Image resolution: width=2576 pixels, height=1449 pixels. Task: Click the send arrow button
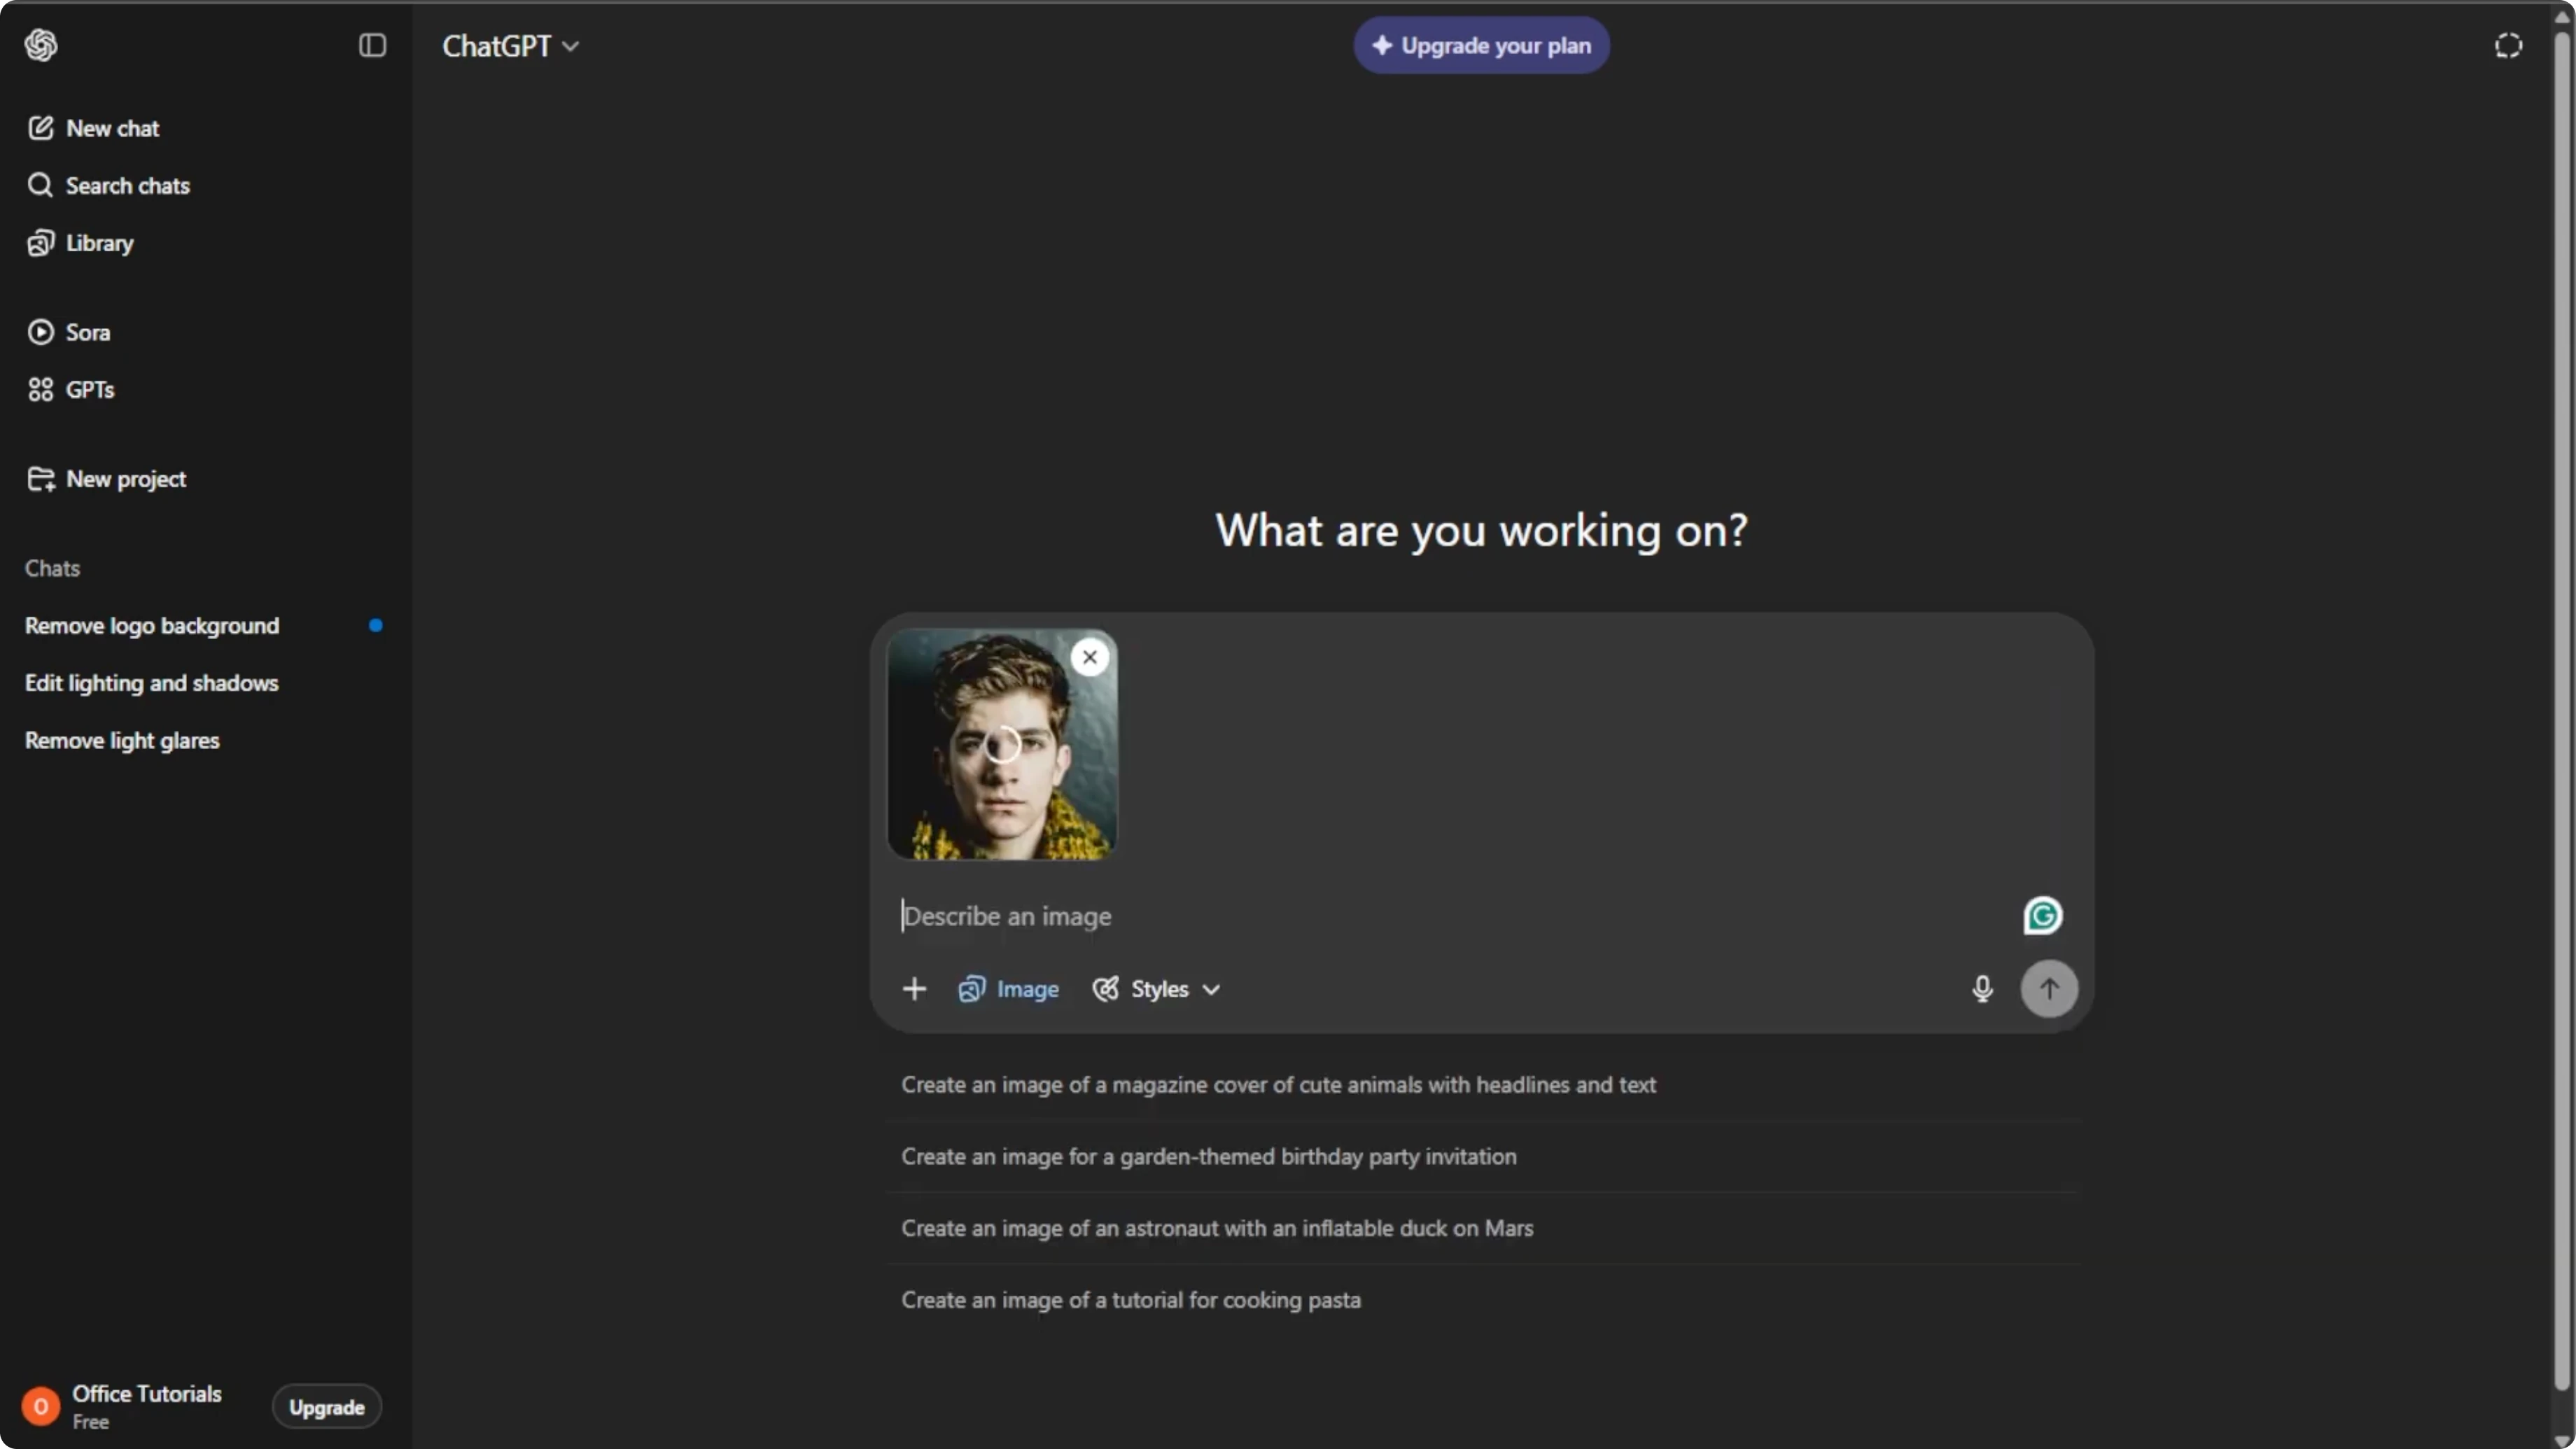[x=2049, y=989]
